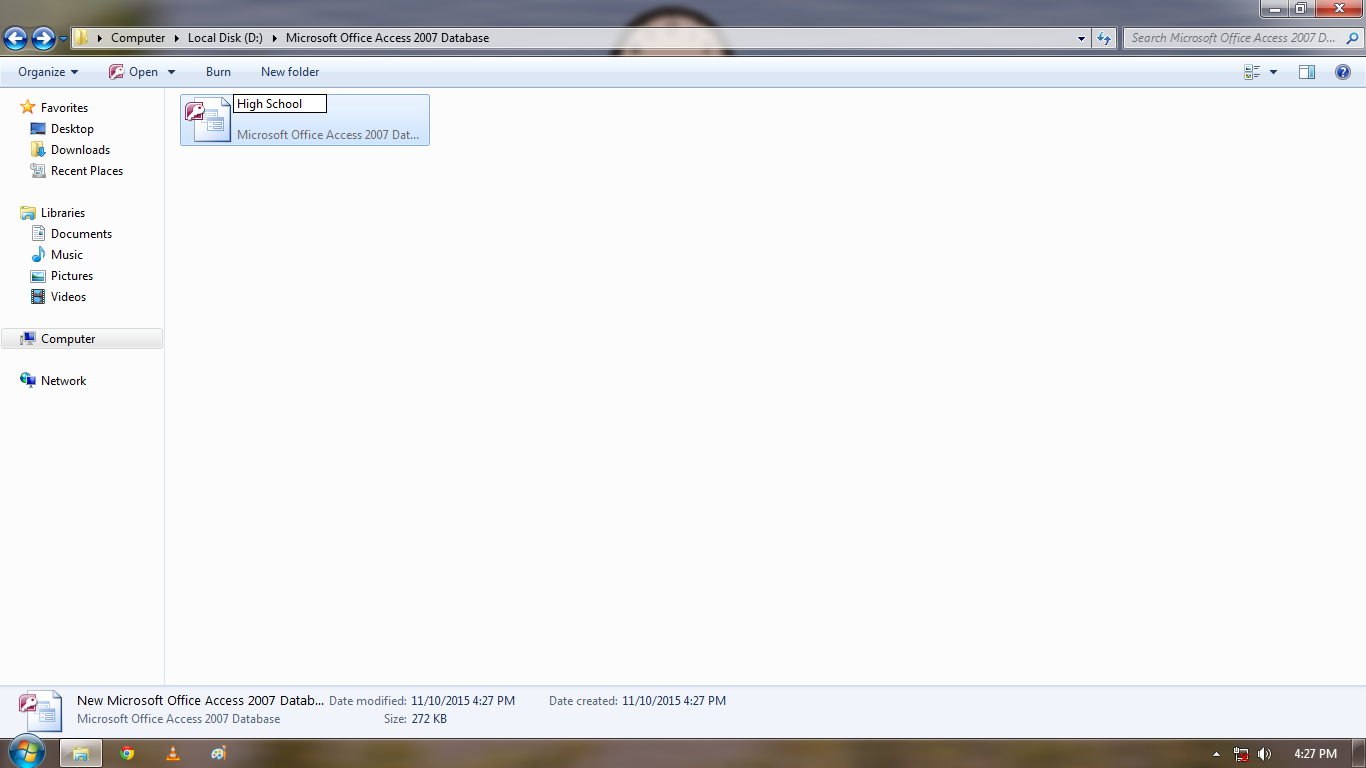Click the Size value 272 KB
1366x768 pixels.
[429, 719]
